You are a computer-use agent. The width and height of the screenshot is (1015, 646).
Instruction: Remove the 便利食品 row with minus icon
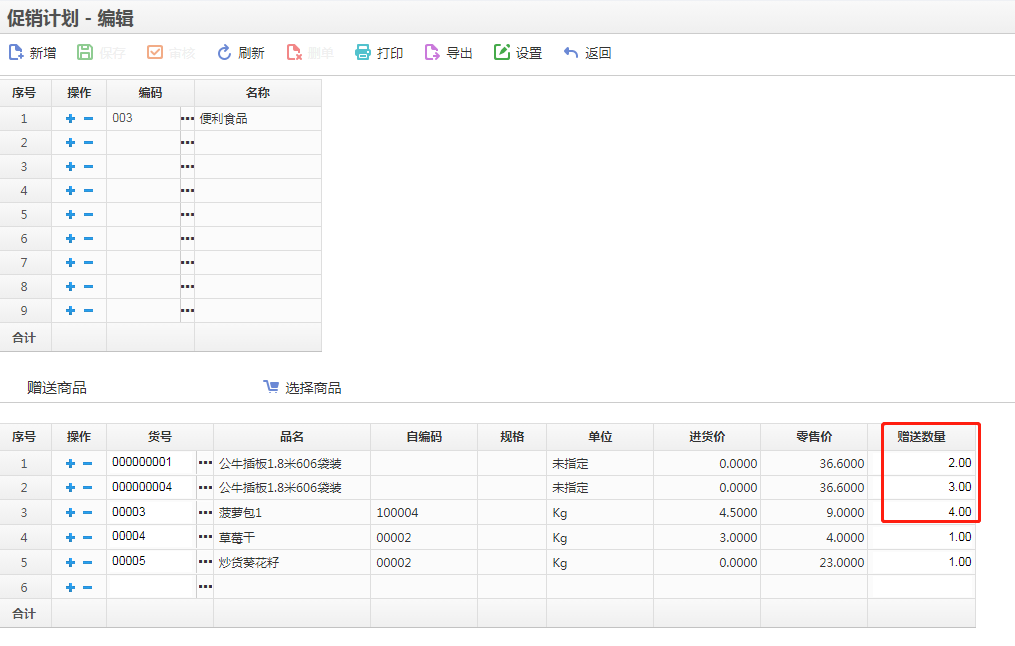89,118
